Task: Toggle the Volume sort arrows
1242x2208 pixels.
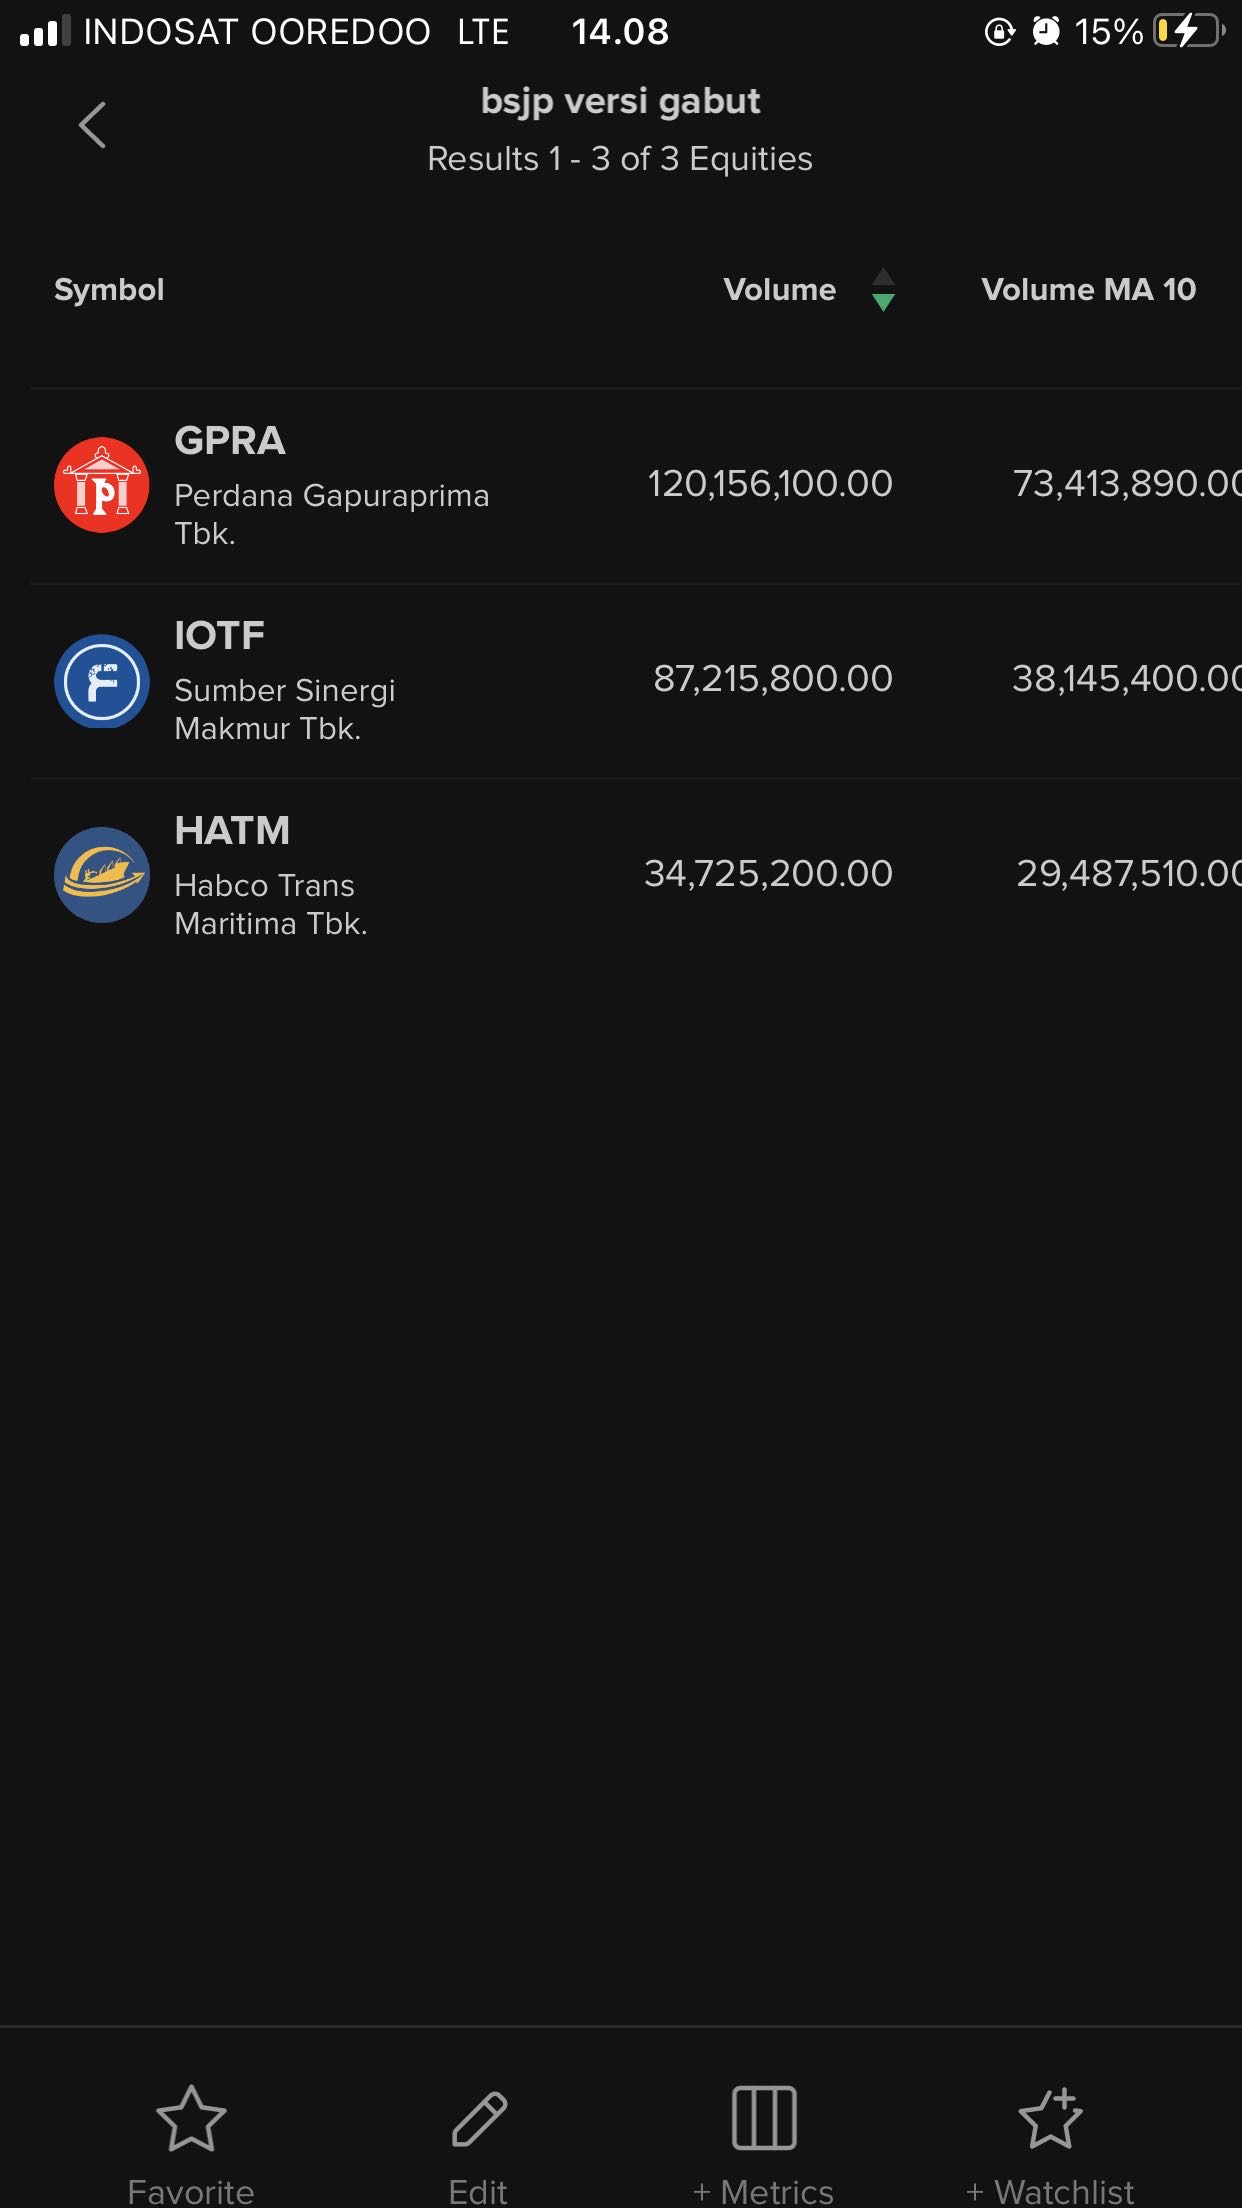Action: pos(883,290)
